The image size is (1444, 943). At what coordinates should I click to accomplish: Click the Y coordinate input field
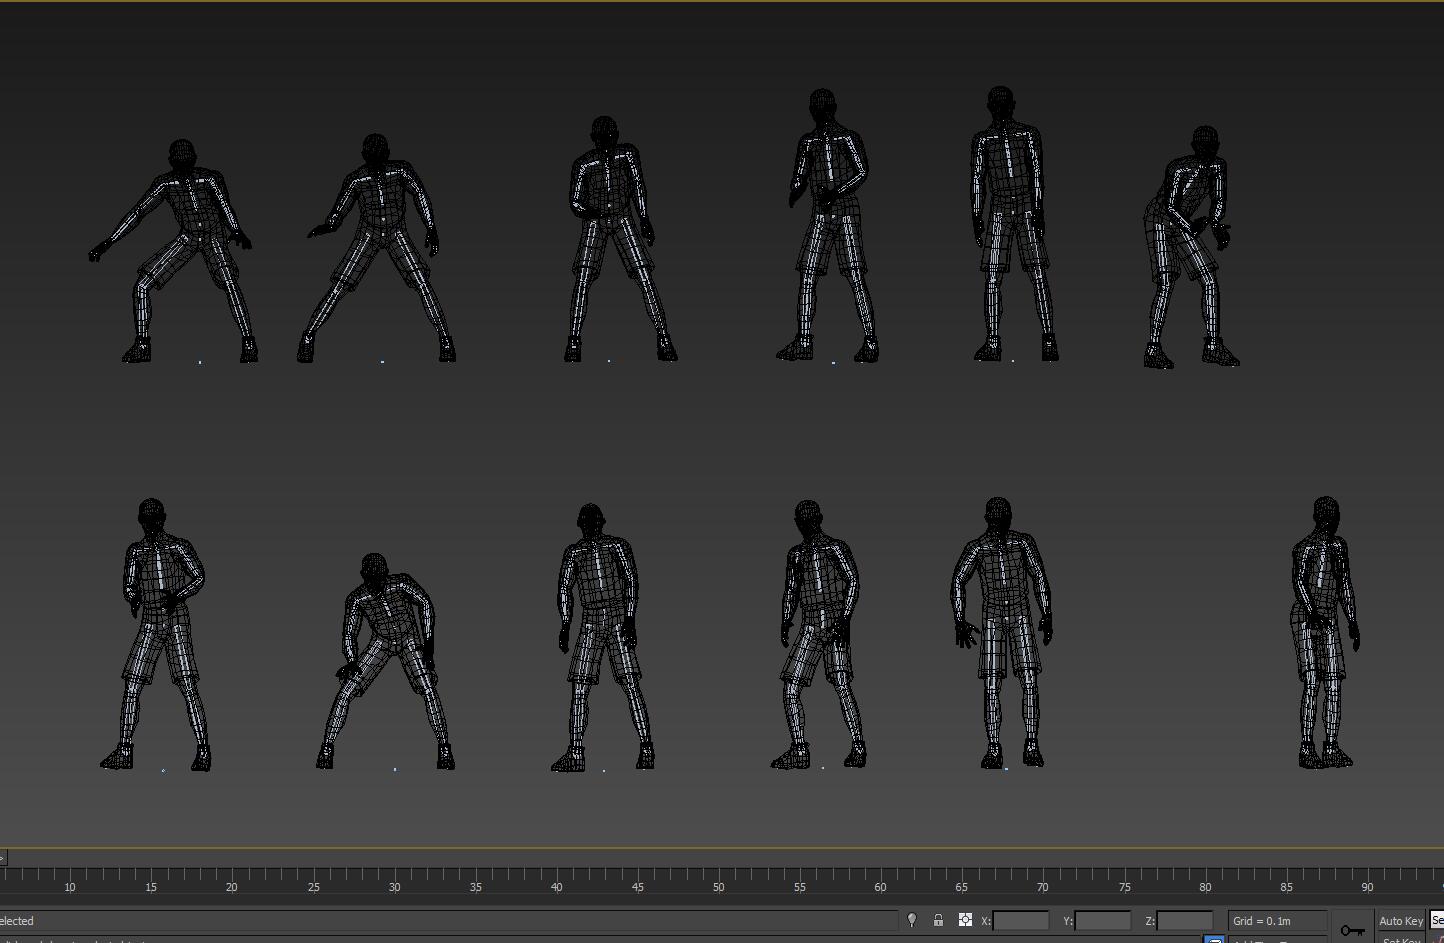click(x=1103, y=921)
